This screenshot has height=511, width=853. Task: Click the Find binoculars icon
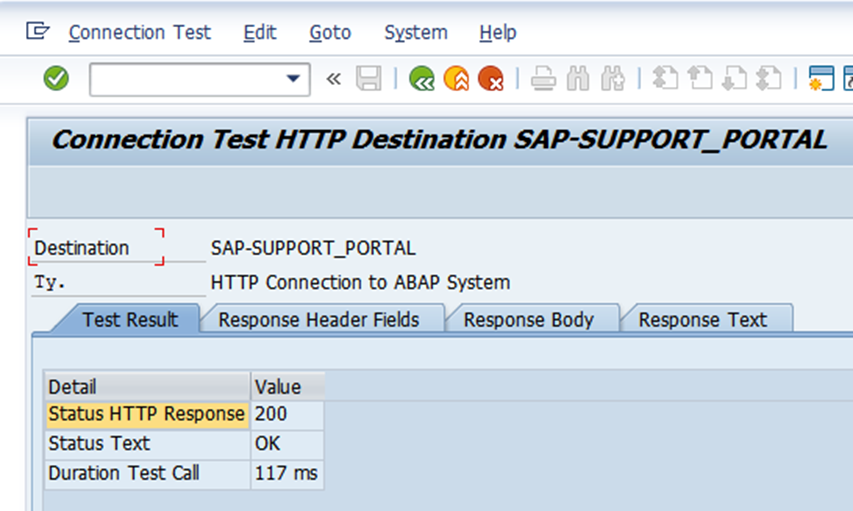(x=578, y=78)
